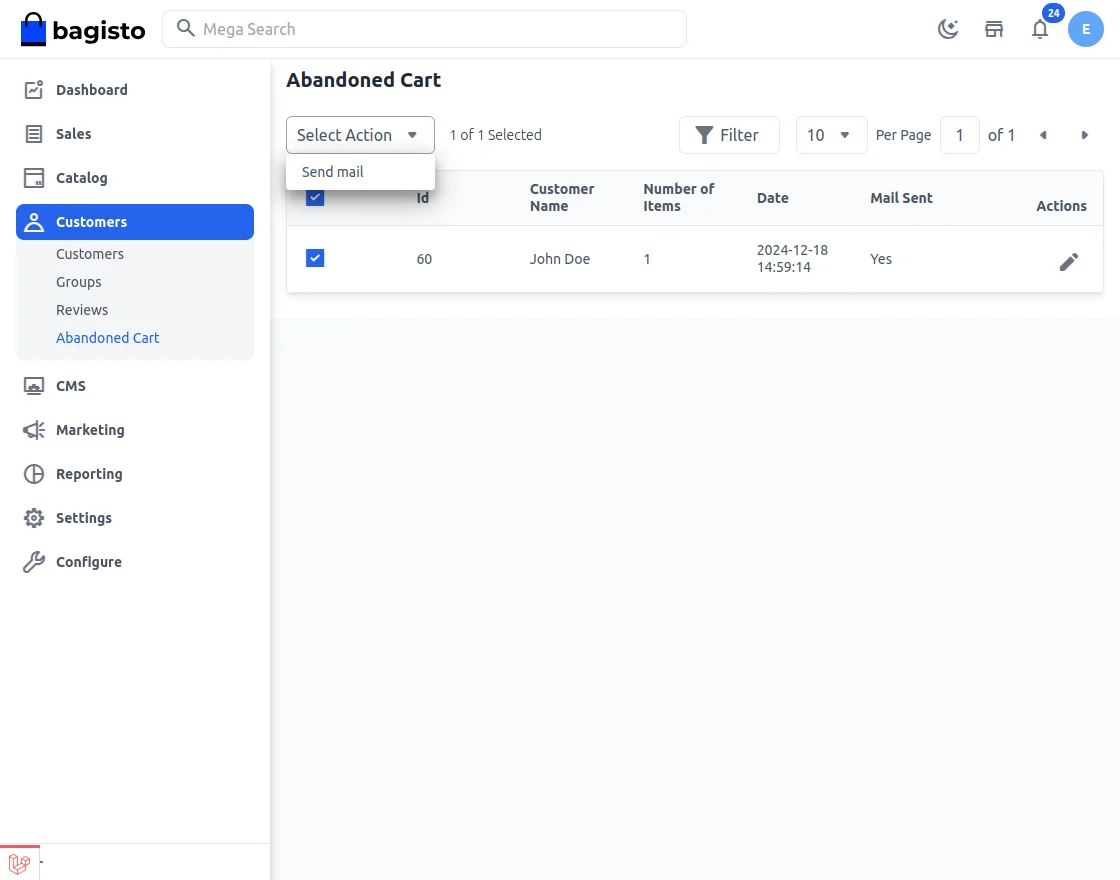The width and height of the screenshot is (1120, 880).
Task: Open the Abandoned Cart submenu item
Action: click(108, 338)
